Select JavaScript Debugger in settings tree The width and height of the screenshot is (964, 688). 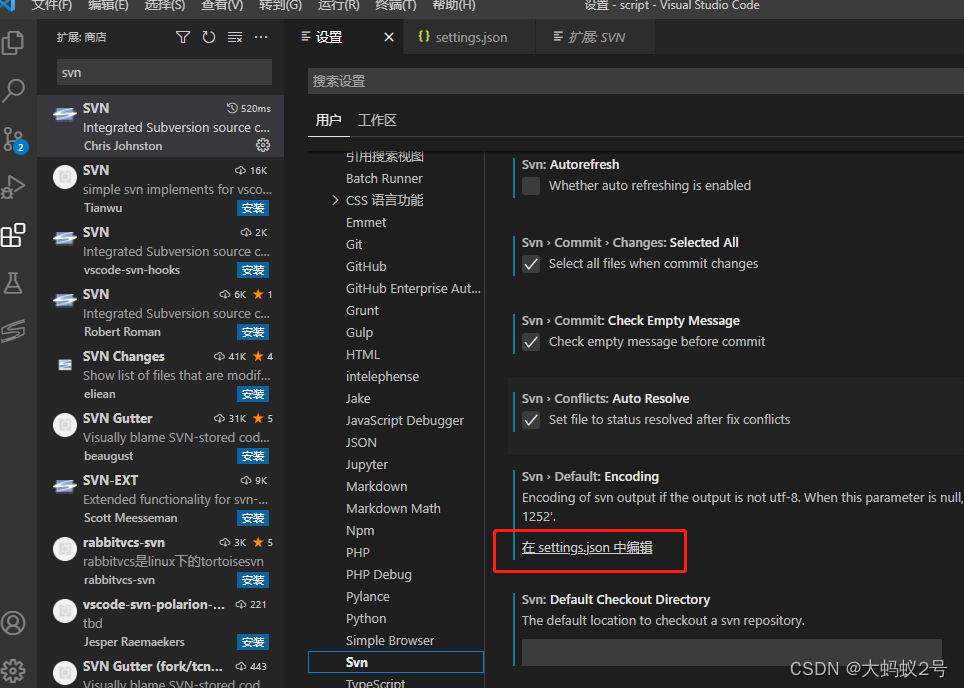405,421
